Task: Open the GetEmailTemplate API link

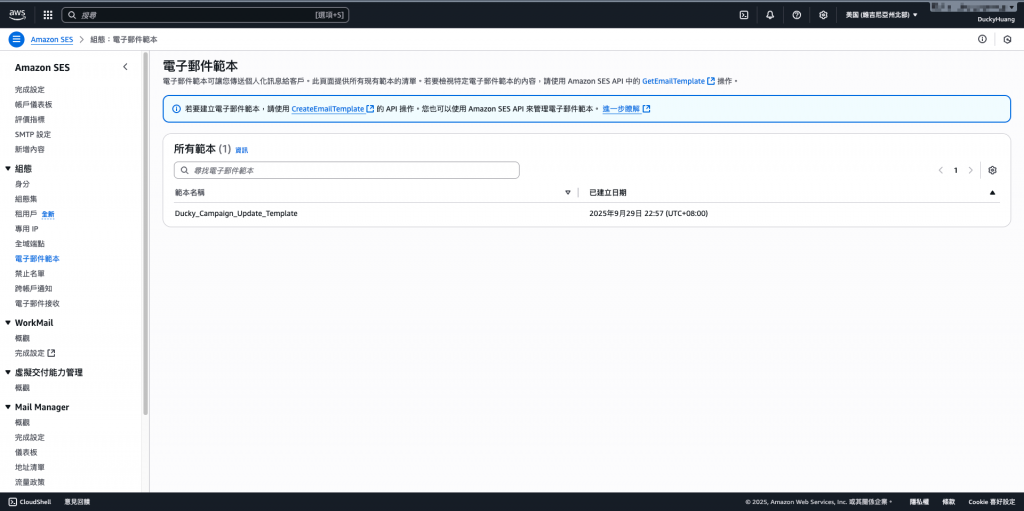Action: [679, 81]
